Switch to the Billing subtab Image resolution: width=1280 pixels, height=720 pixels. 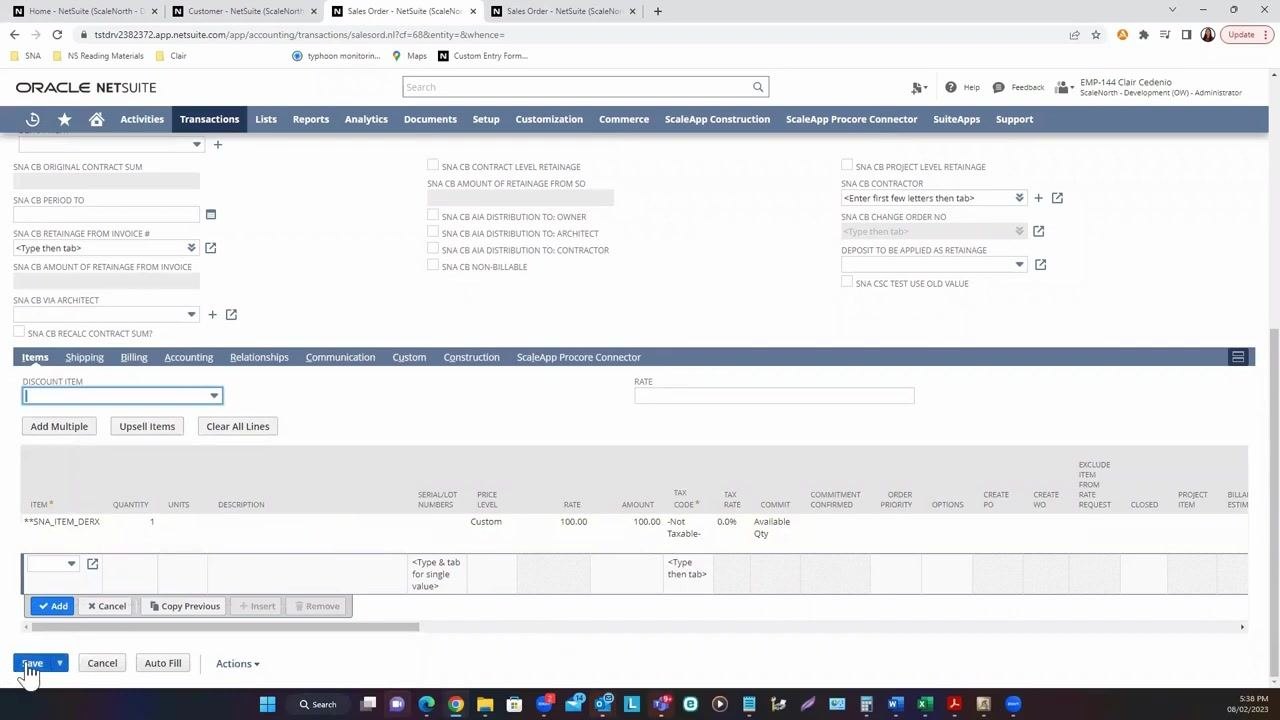click(x=133, y=357)
